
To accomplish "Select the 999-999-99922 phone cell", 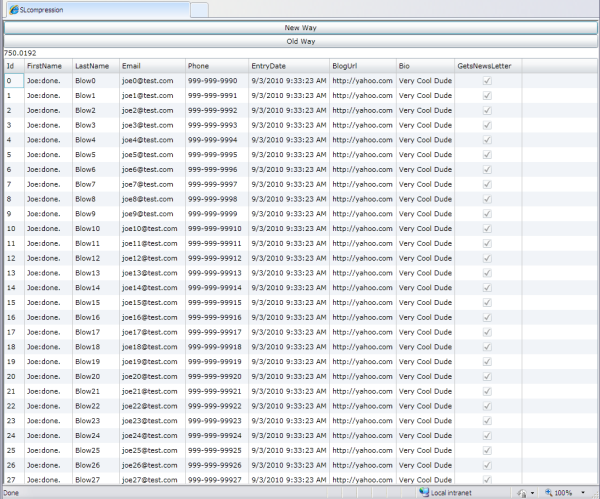I will pos(217,406).
